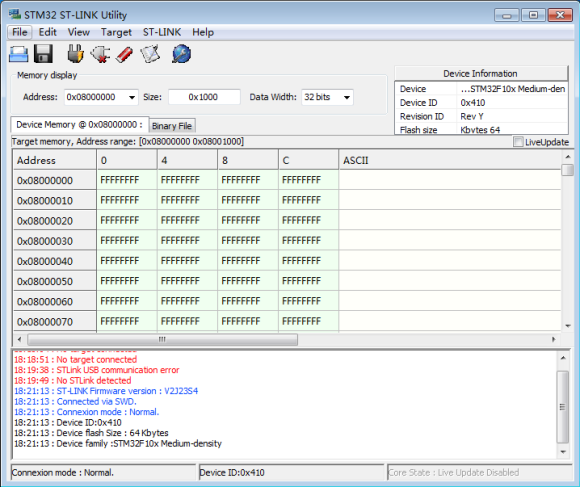This screenshot has height=487, width=580.
Task: Click the Full chip erase eraser icon
Action: [125, 54]
